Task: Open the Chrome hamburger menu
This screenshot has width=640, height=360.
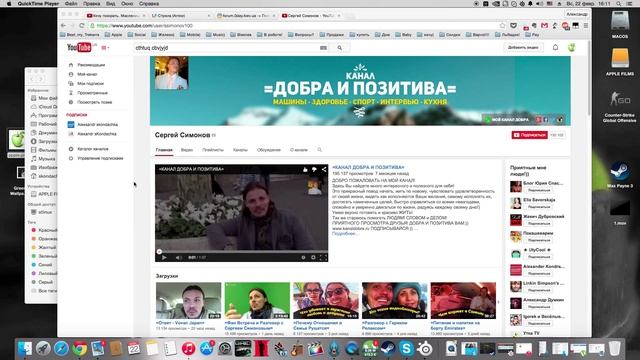Action: point(585,25)
